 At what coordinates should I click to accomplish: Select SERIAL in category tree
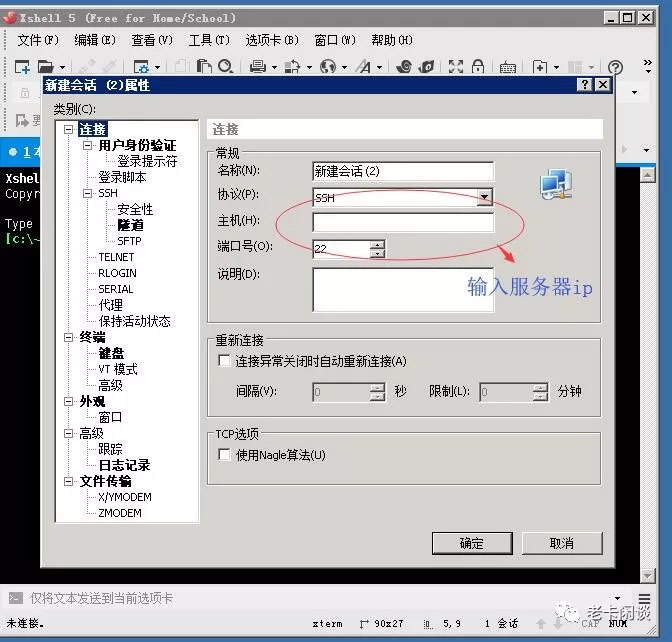(116, 289)
